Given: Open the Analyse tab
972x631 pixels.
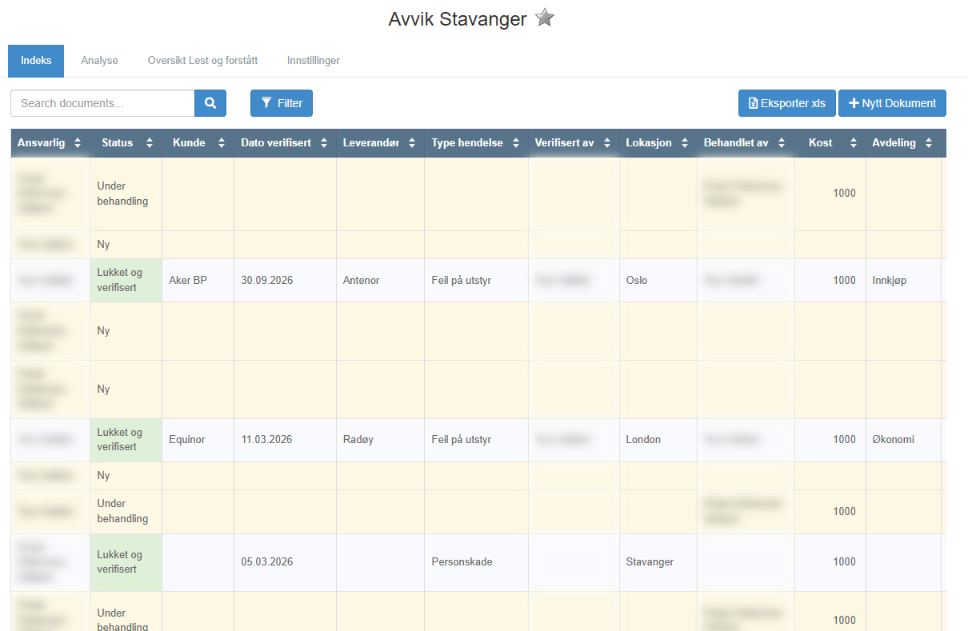Looking at the screenshot, I should click(x=99, y=61).
